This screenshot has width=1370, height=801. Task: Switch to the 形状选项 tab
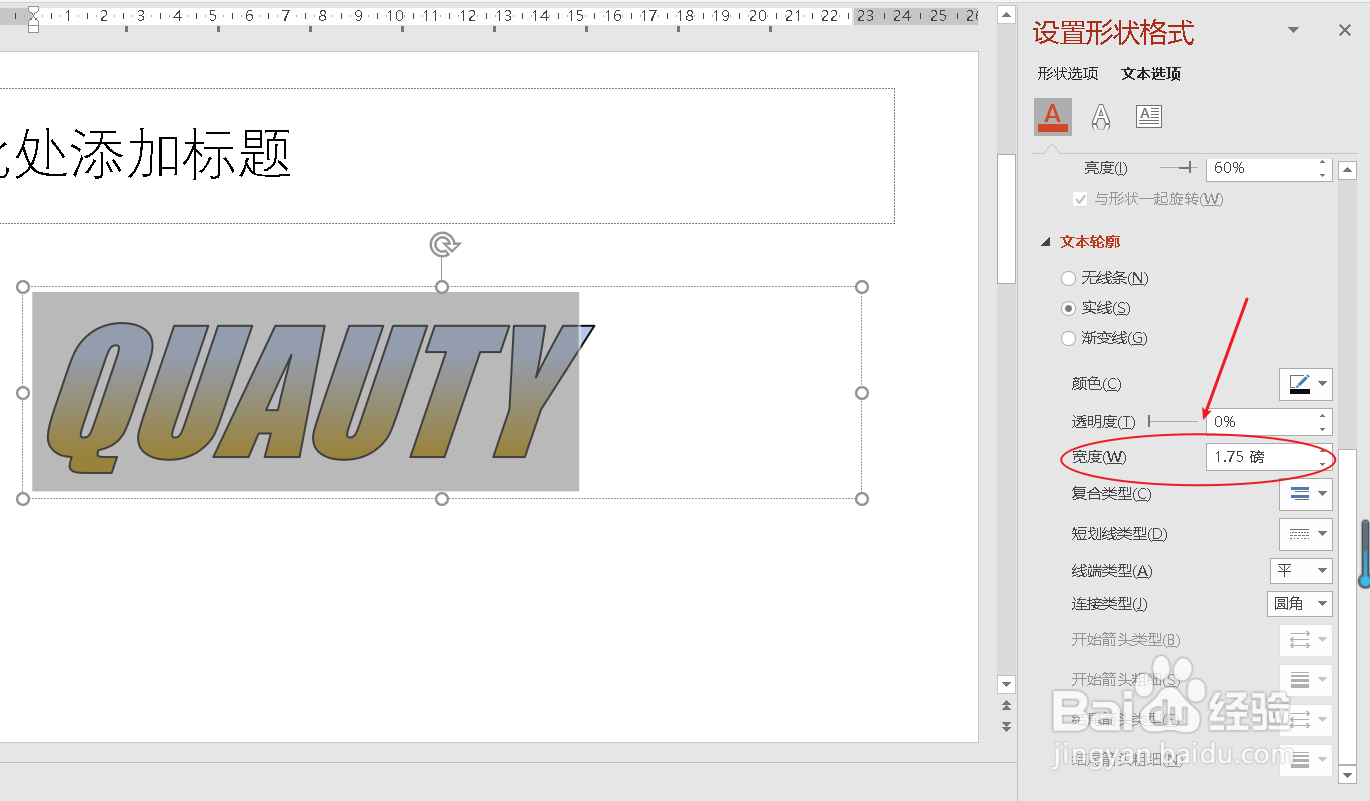1068,73
